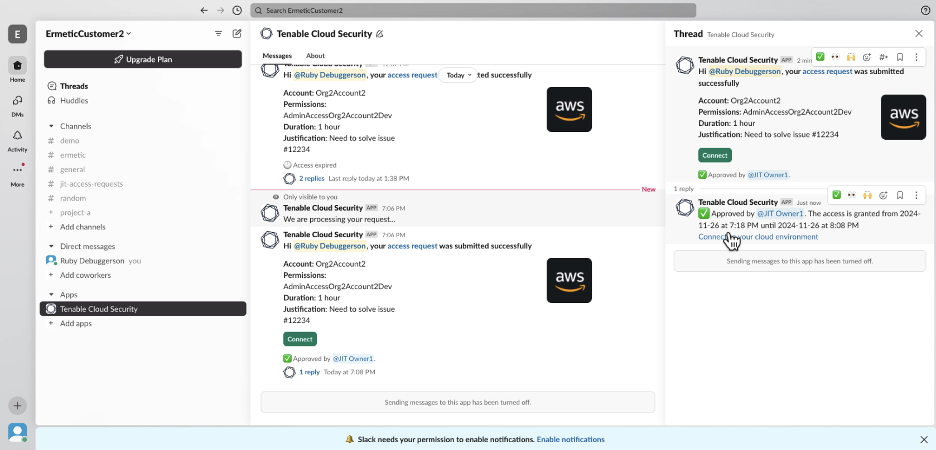This screenshot has height=450, width=936.
Task: Open add reaction picker on the thread reply
Action: (883, 195)
